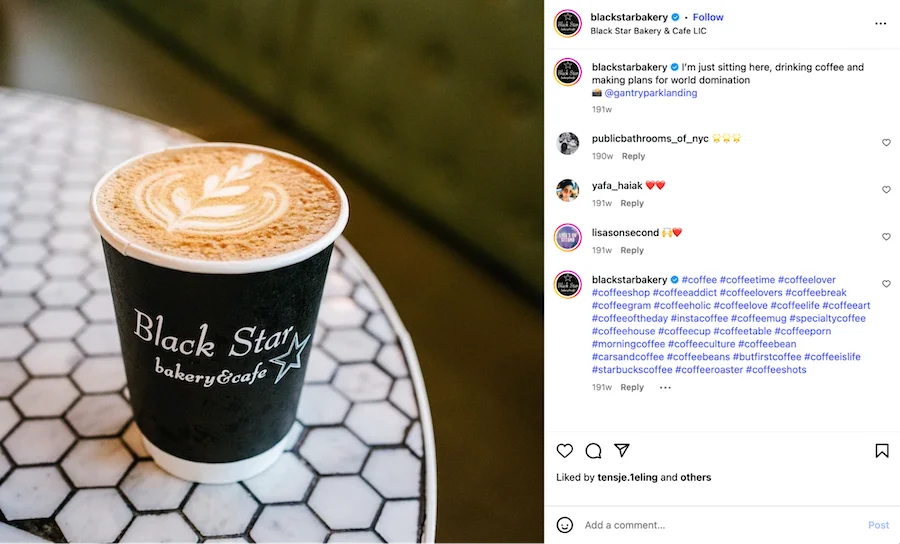Open the emoji picker in the comment box
Image resolution: width=900 pixels, height=544 pixels.
tap(565, 524)
